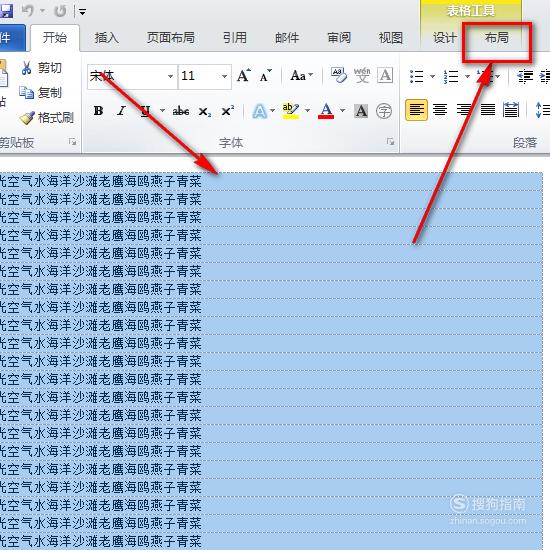Click the line spacing icon
The image size is (550, 550).
542,110
